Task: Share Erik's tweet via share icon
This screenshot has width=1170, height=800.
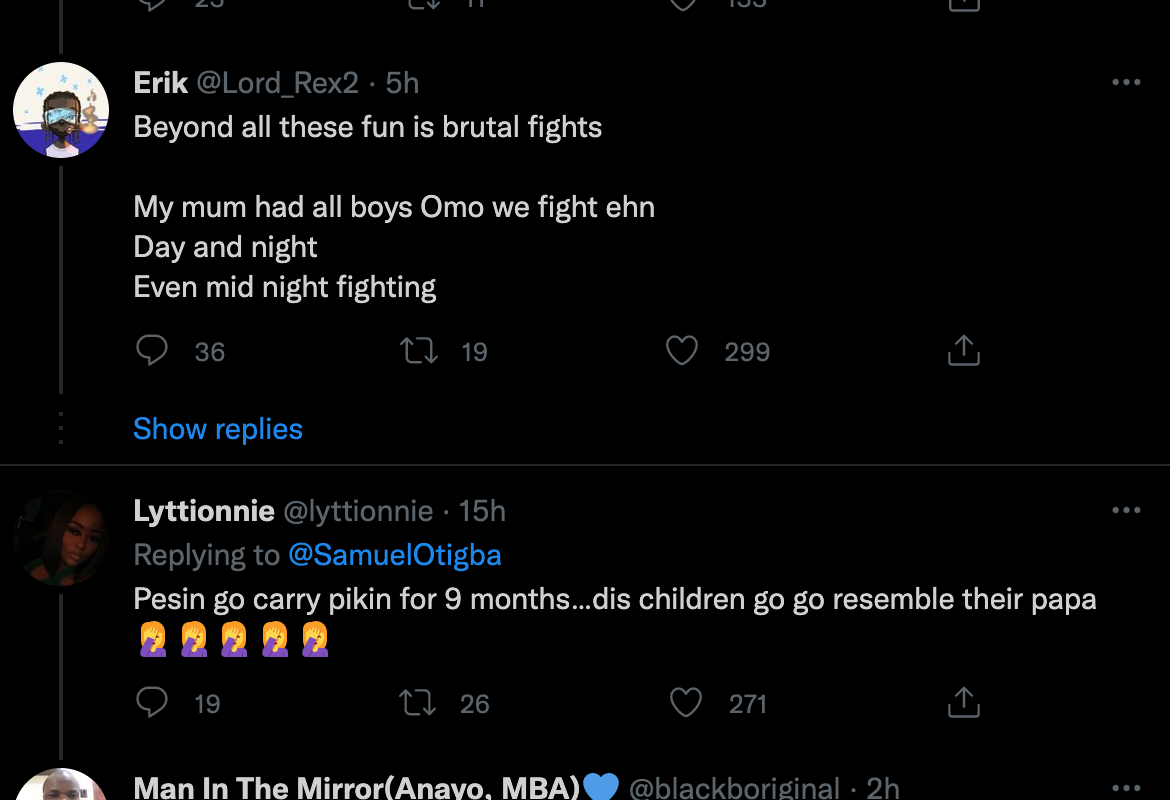Action: pyautogui.click(x=963, y=351)
